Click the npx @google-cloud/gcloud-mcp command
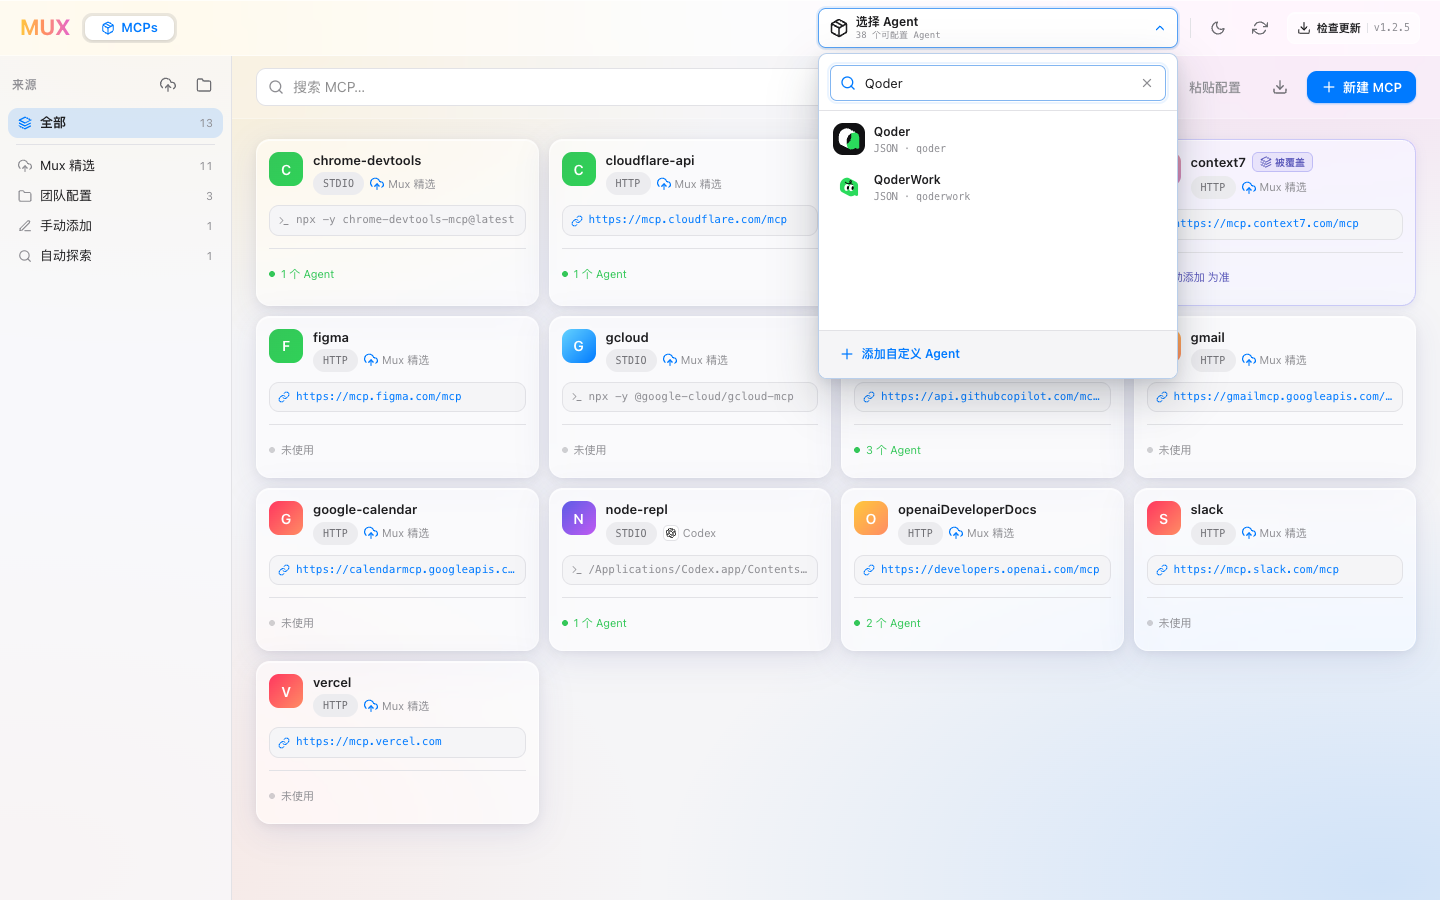Image resolution: width=1440 pixels, height=900 pixels. tap(689, 397)
